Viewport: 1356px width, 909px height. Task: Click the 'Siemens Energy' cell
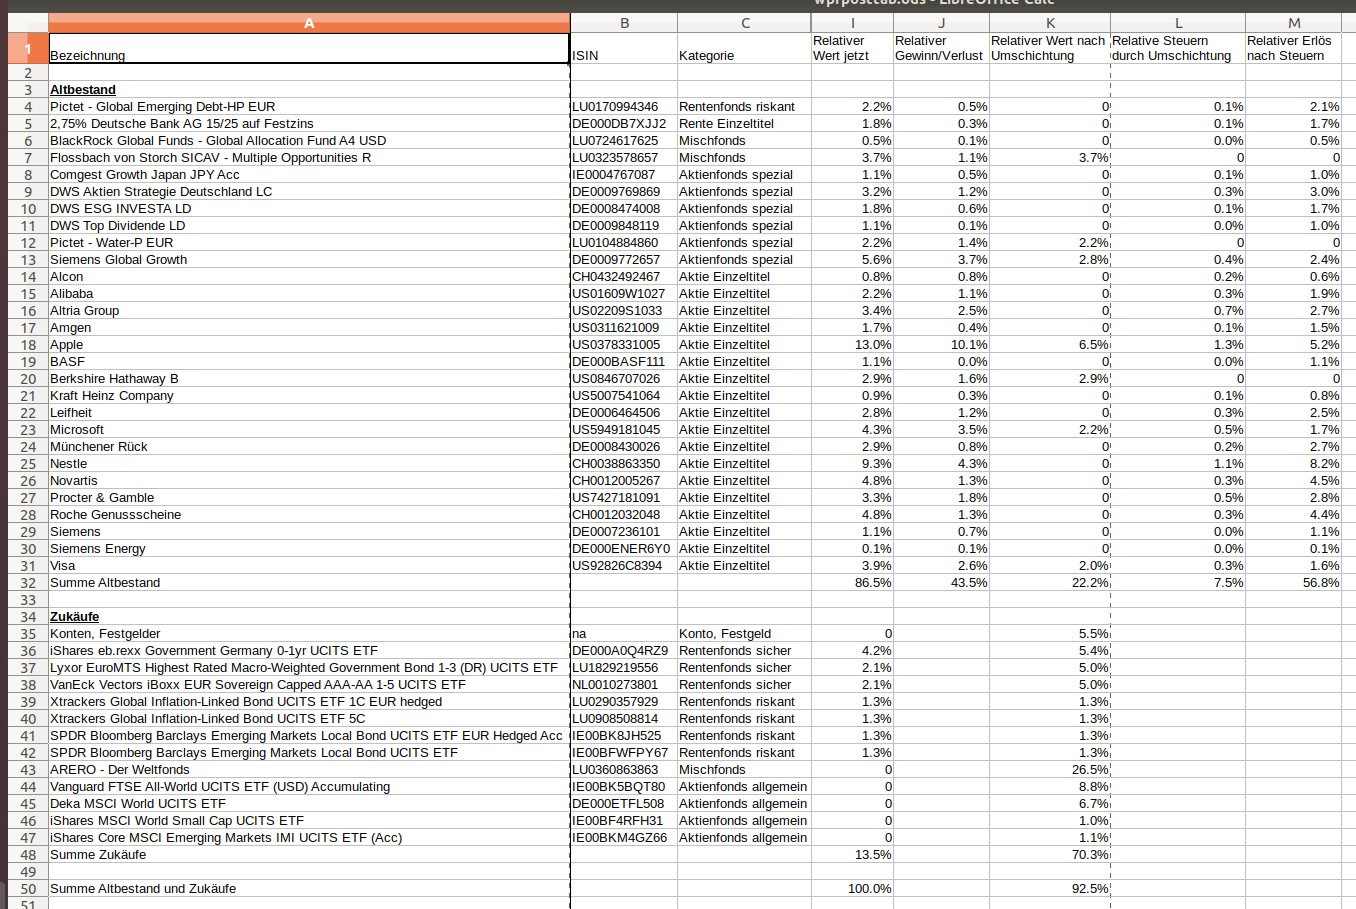click(x=309, y=549)
